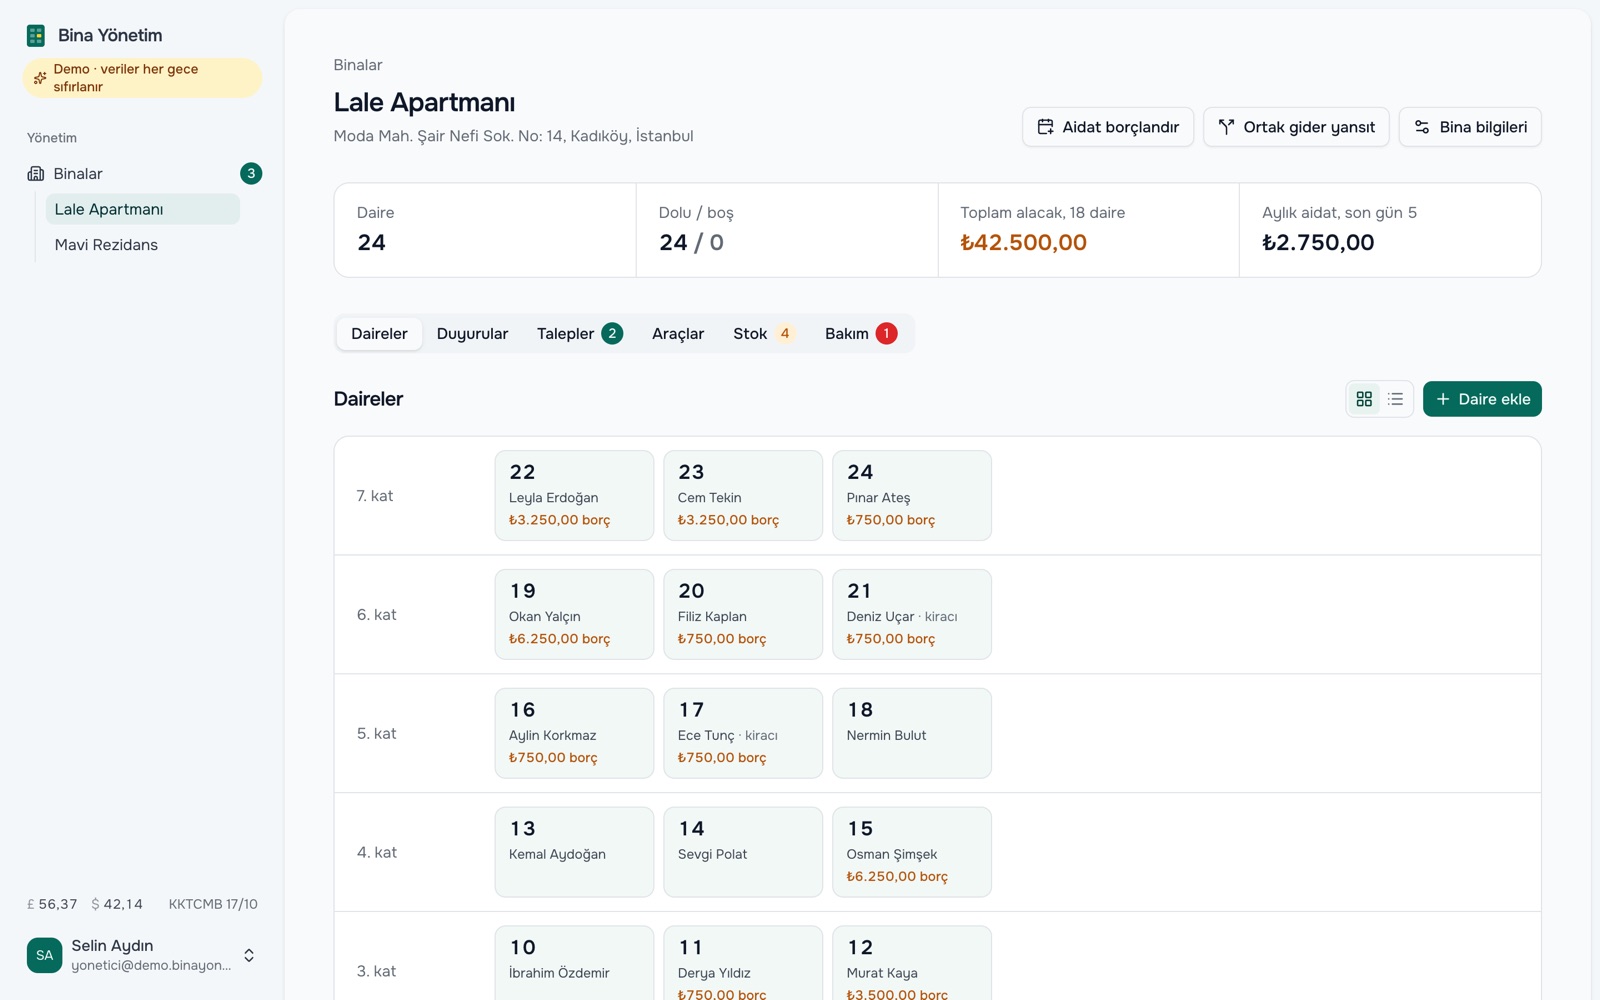Click the Toplam alacak ₺42.500,00 amount

[x=1023, y=243]
